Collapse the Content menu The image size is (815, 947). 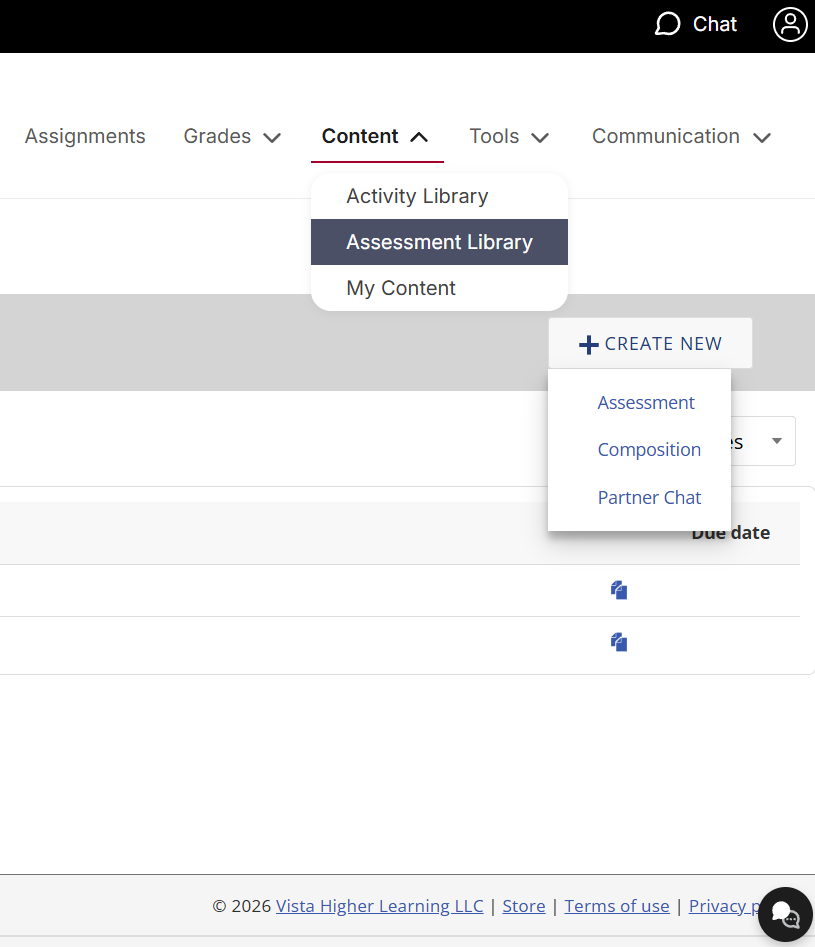pos(375,136)
